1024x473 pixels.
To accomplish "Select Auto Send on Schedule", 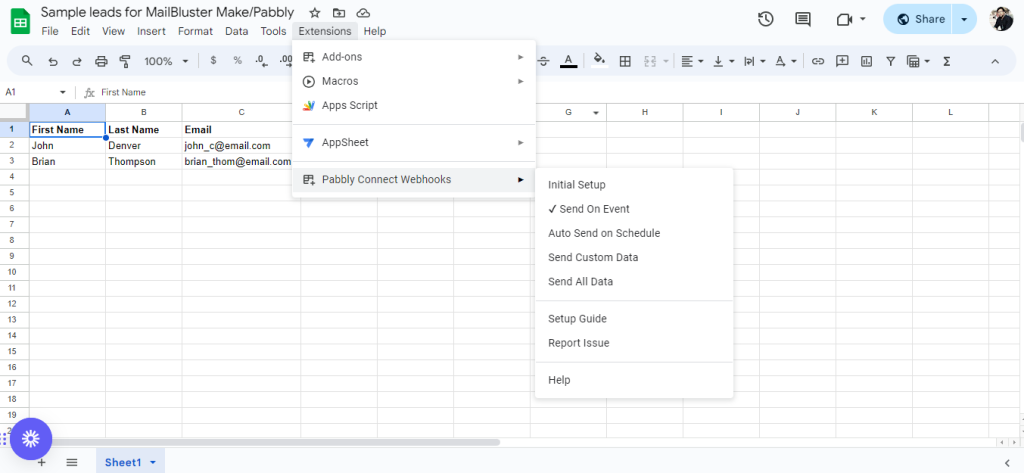I will (633, 233).
